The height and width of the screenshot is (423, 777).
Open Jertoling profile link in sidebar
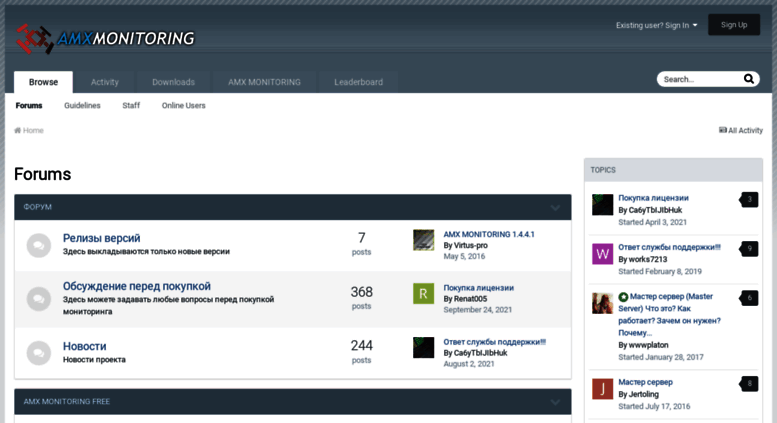click(x=644, y=394)
